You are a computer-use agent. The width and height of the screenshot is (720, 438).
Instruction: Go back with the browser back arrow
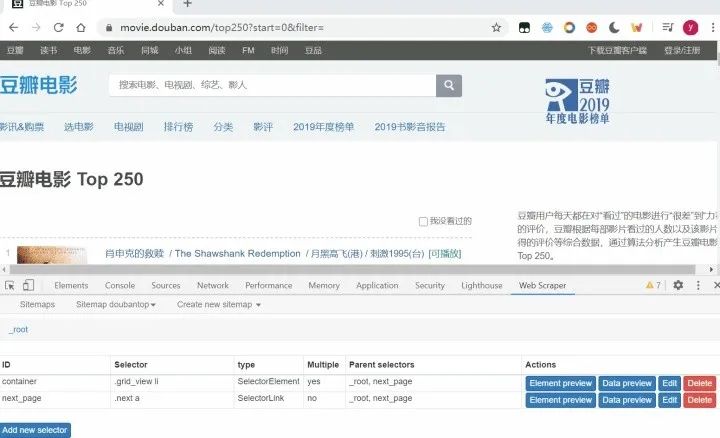pyautogui.click(x=13, y=28)
